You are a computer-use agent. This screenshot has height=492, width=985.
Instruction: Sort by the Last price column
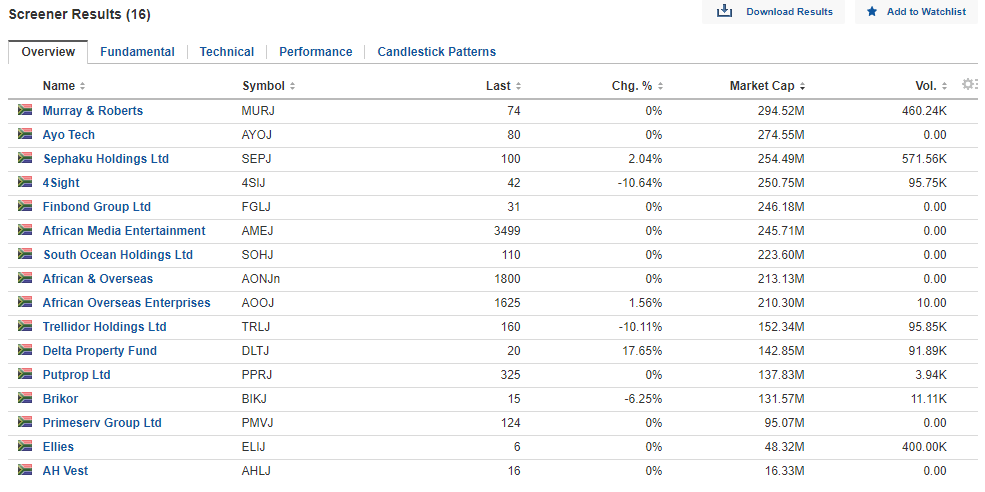(503, 86)
